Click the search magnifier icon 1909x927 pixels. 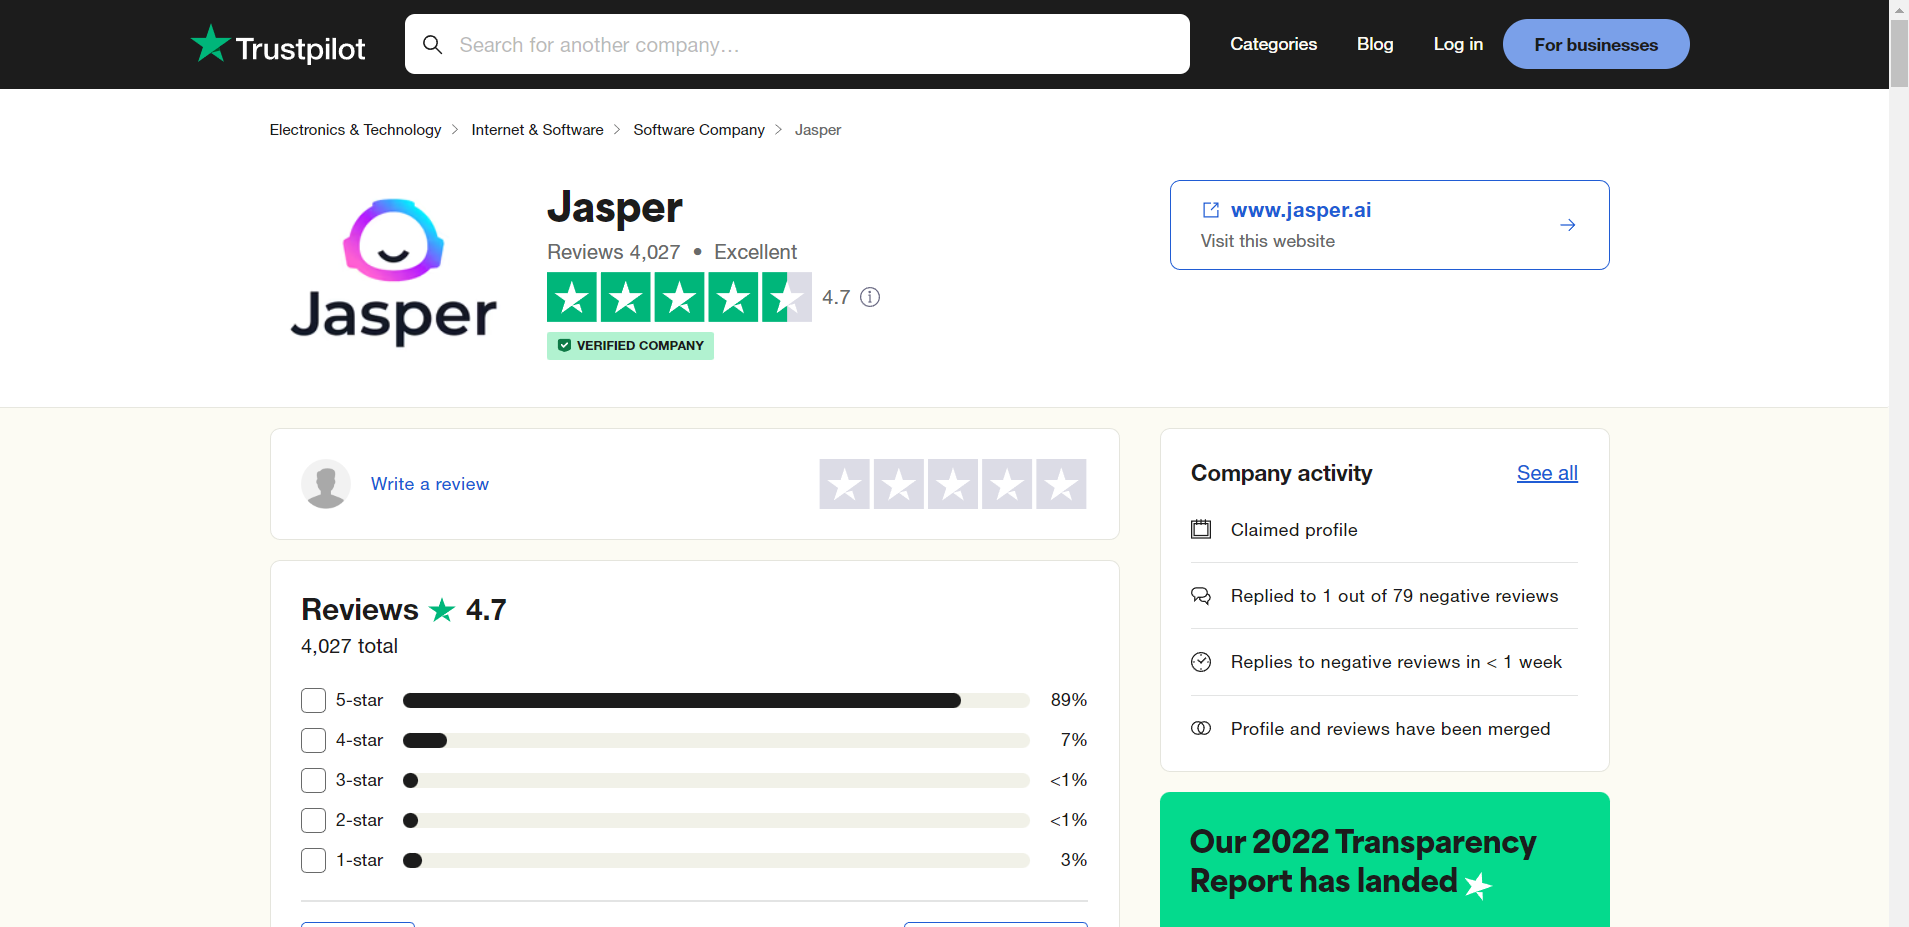point(432,45)
